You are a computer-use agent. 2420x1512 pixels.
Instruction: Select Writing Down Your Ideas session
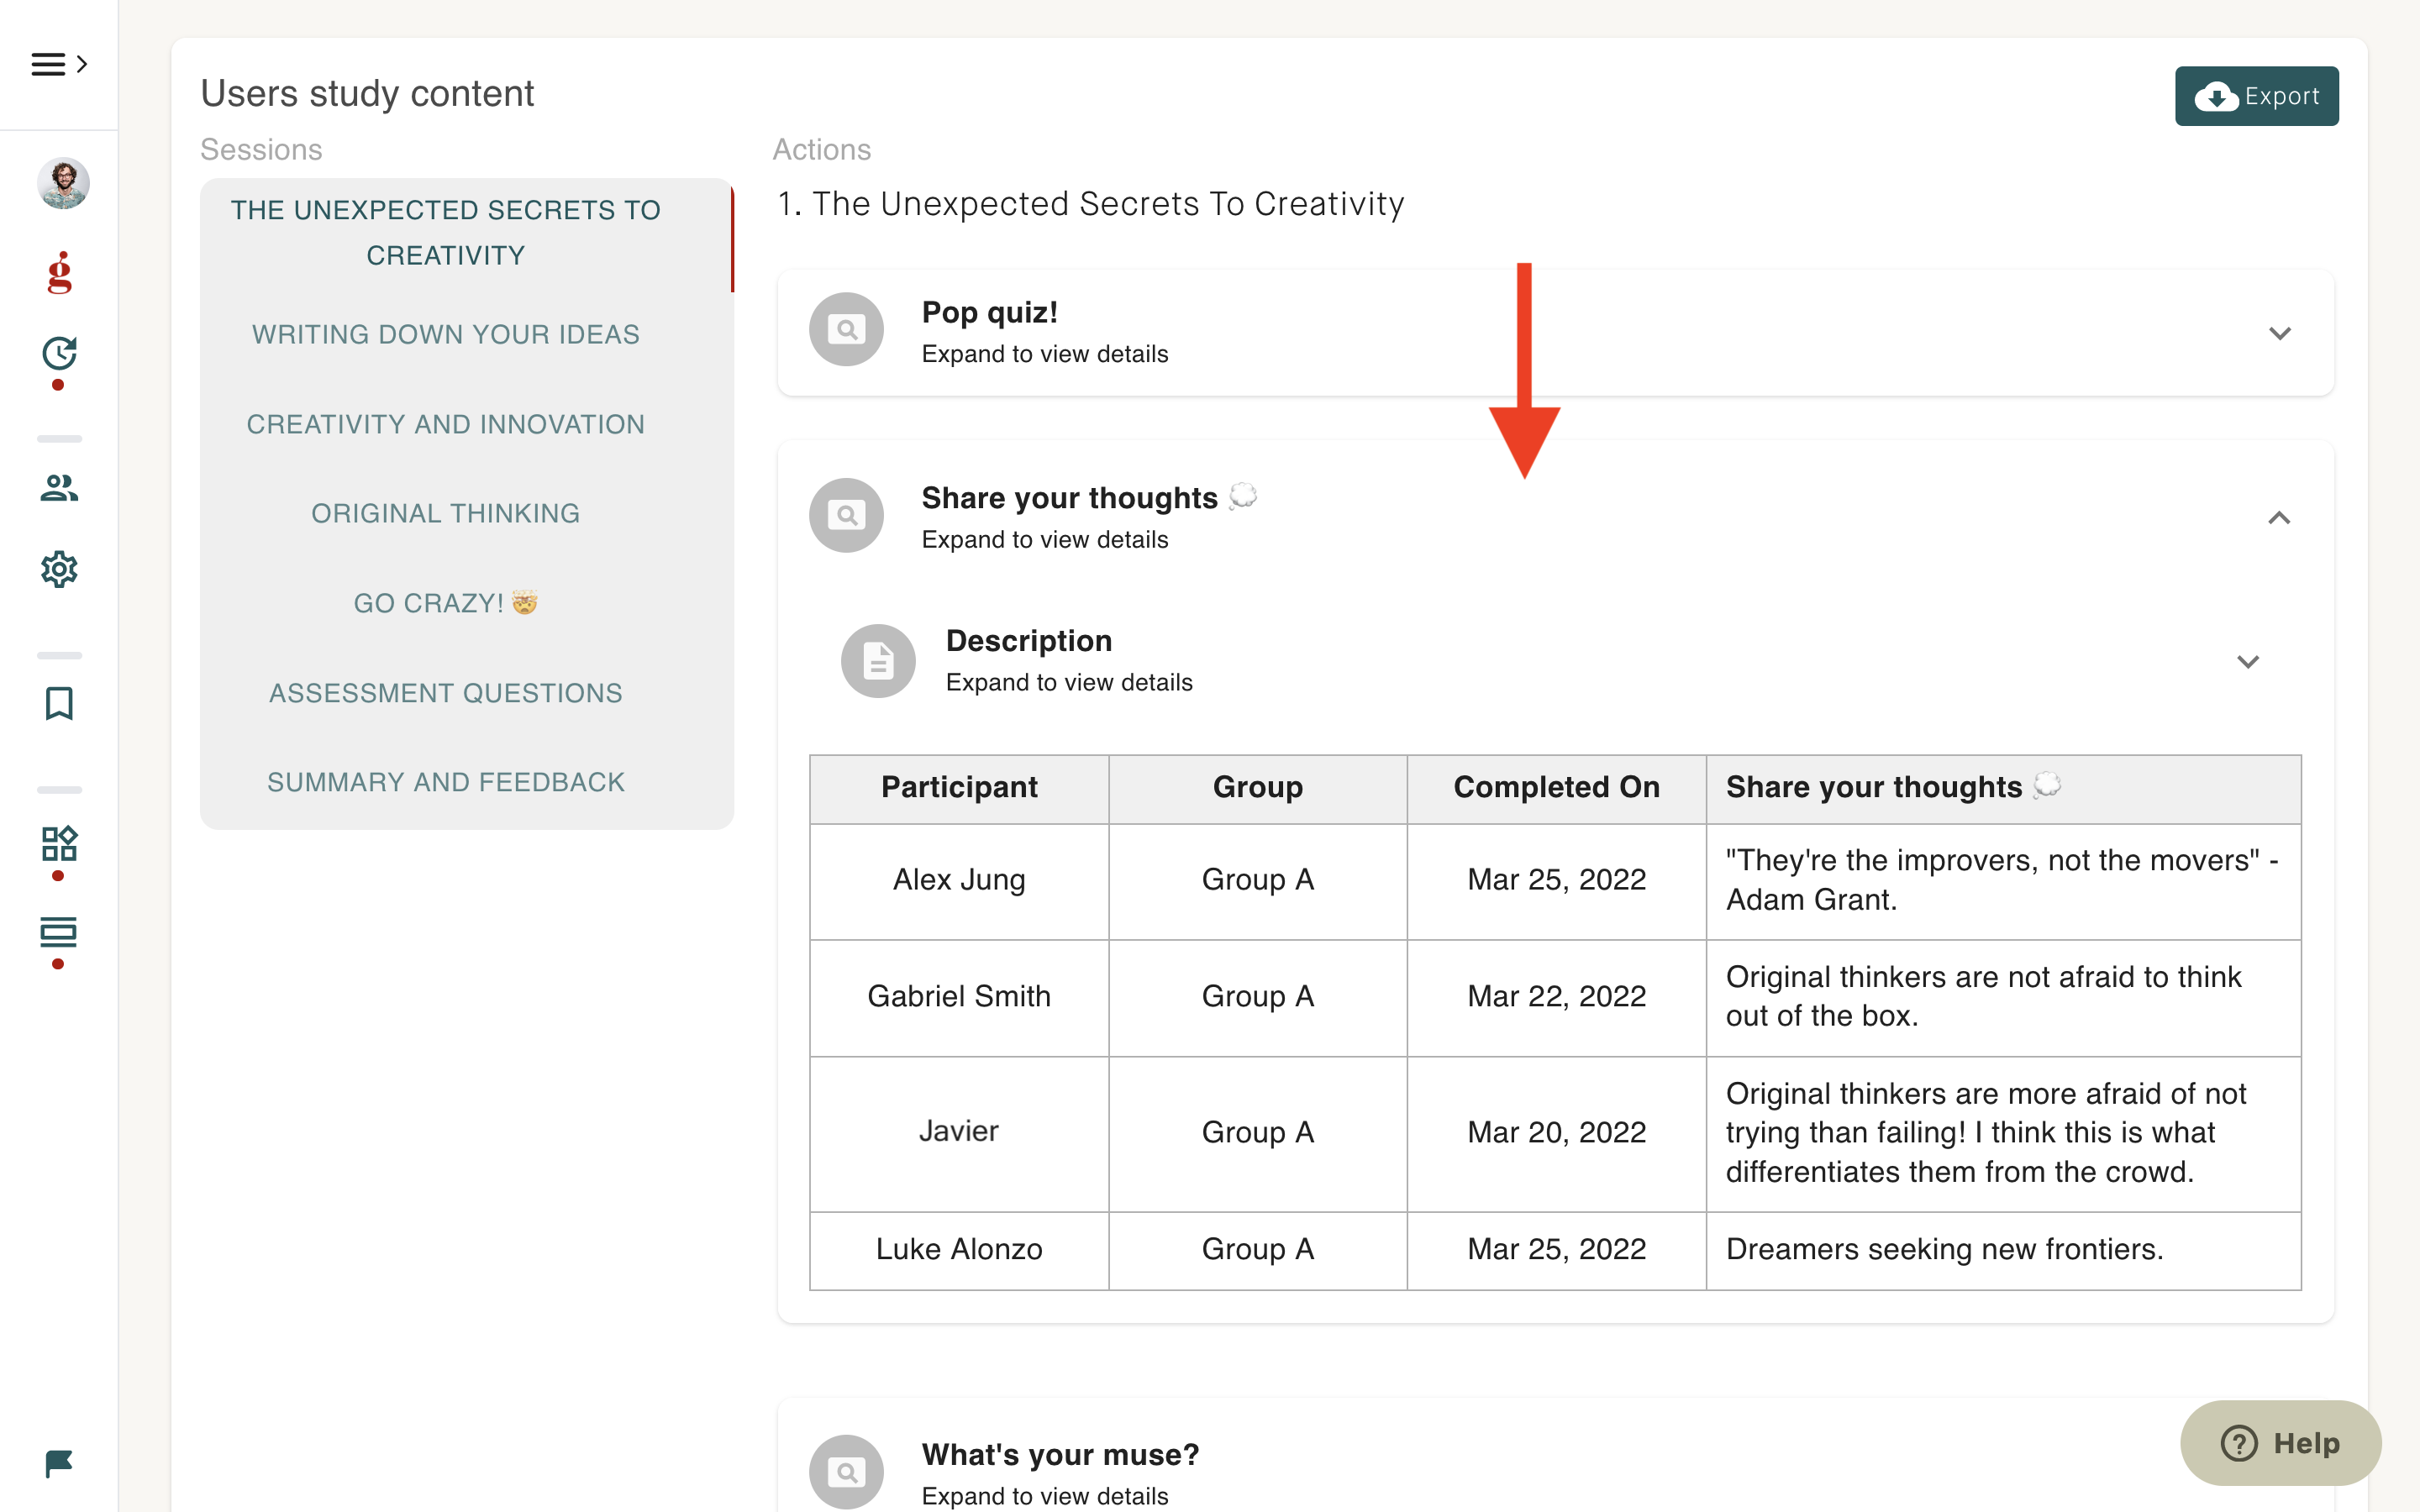coord(446,334)
